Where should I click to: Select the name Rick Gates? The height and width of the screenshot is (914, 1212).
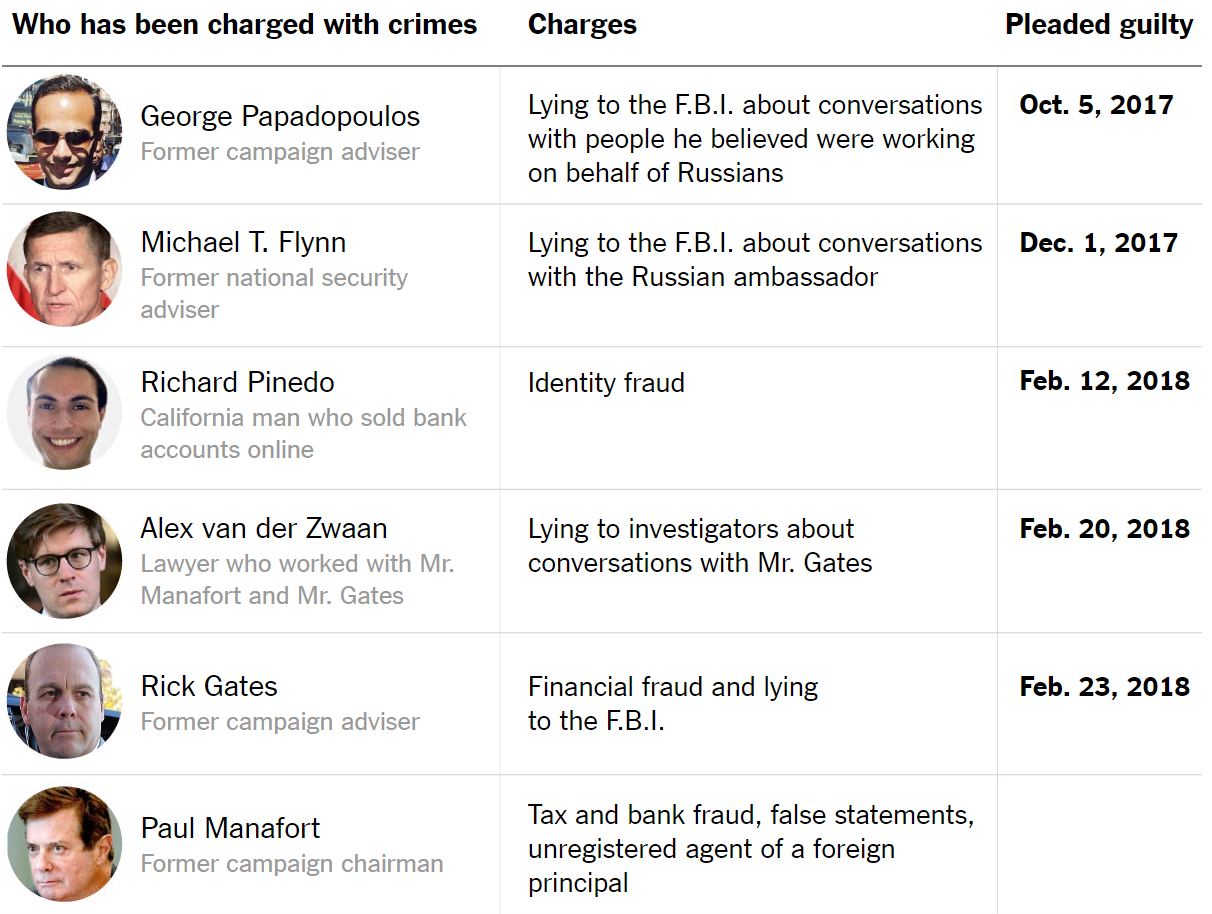(x=209, y=686)
